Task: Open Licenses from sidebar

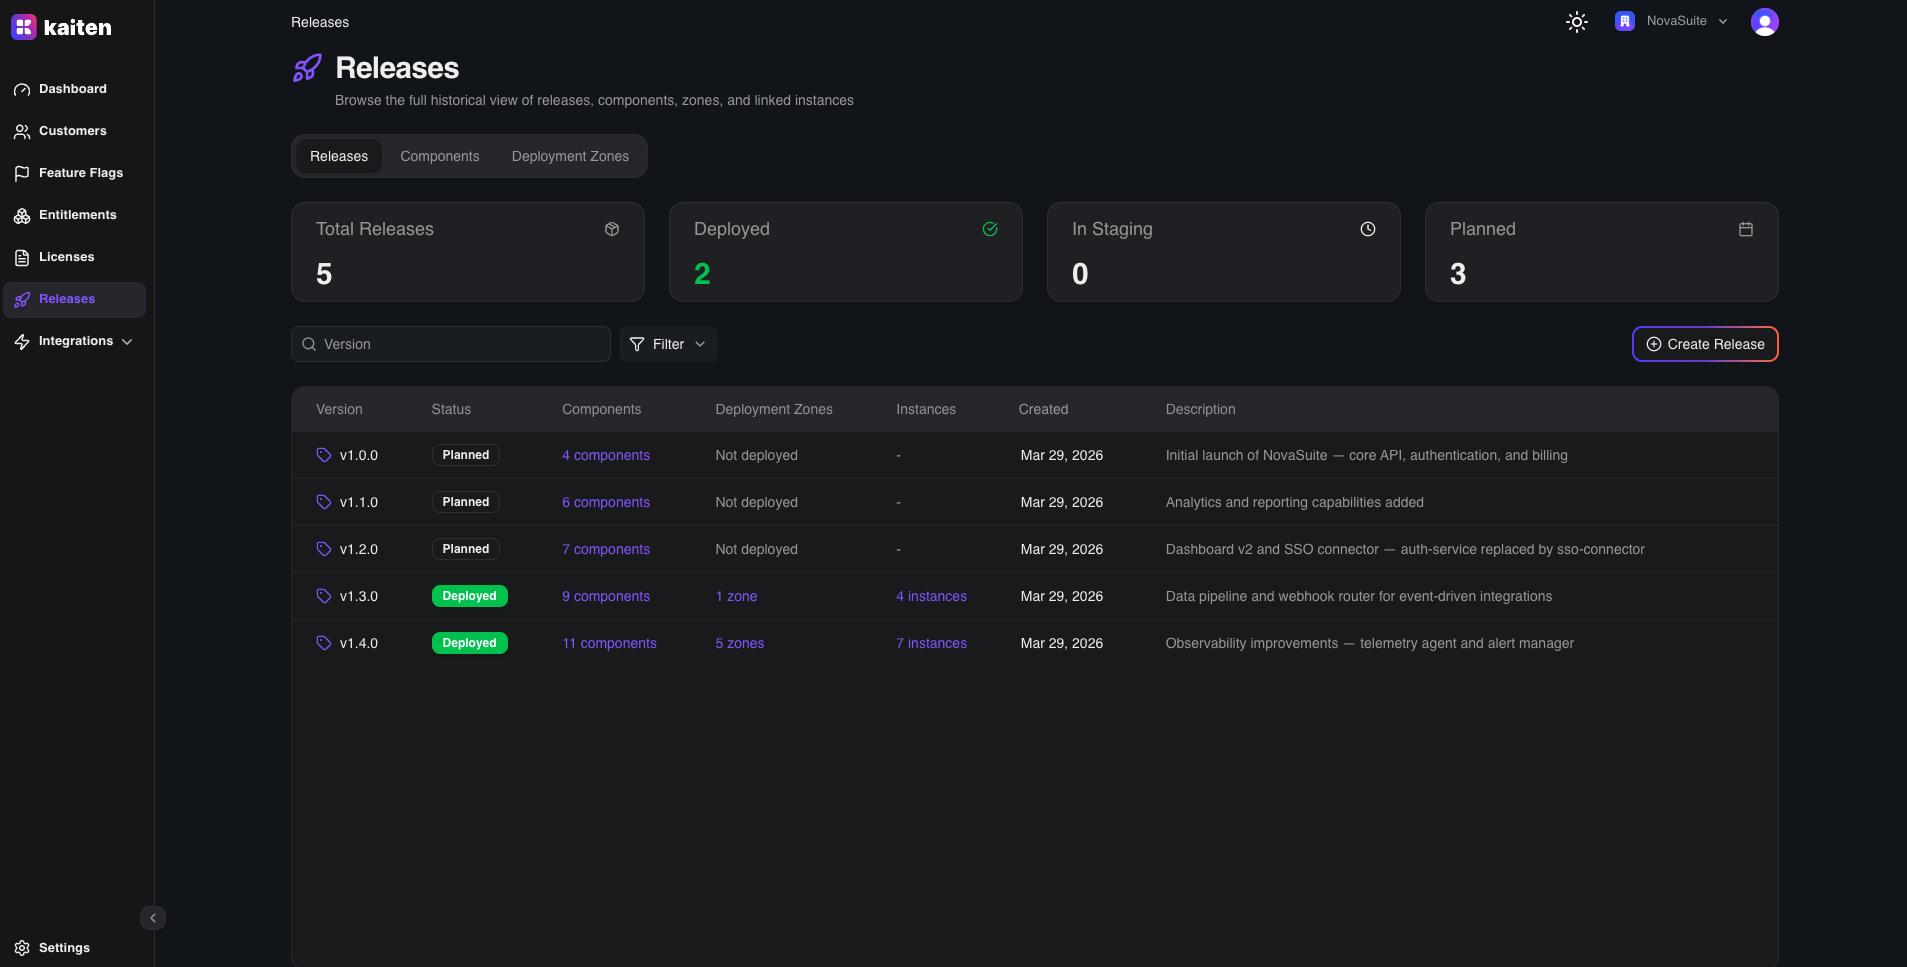Action: pyautogui.click(x=66, y=257)
